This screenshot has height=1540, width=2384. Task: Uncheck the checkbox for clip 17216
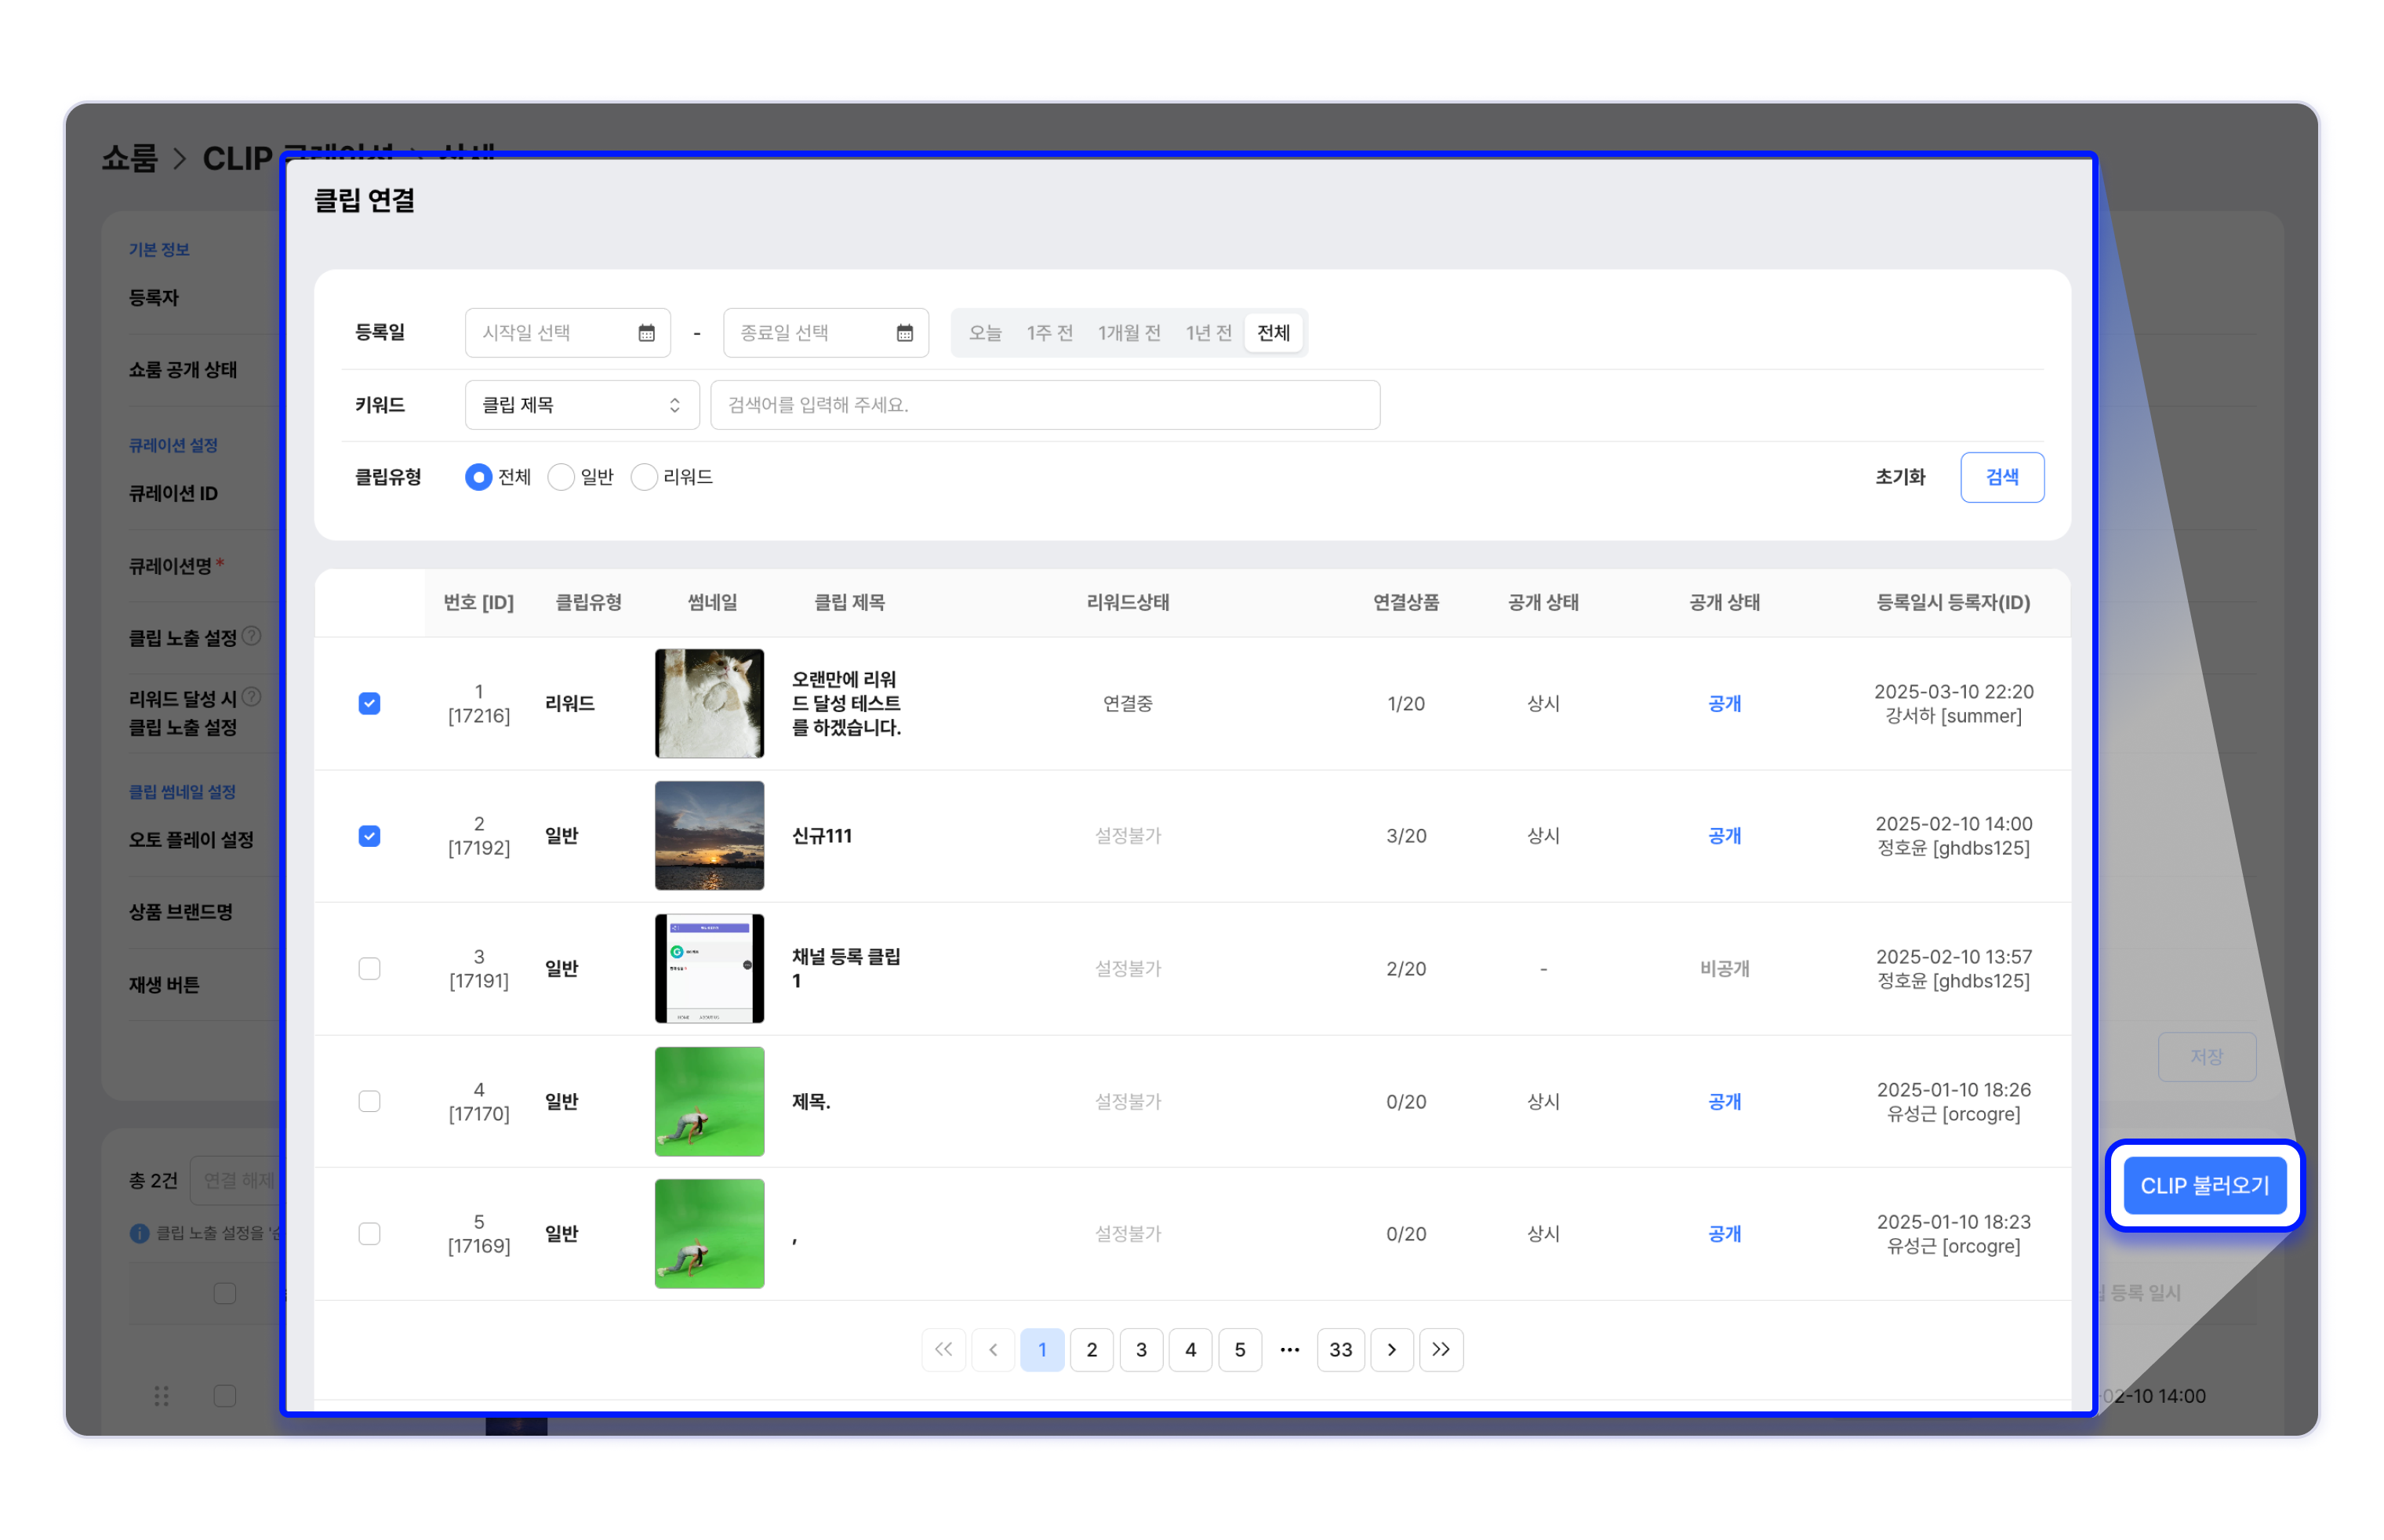click(x=369, y=703)
